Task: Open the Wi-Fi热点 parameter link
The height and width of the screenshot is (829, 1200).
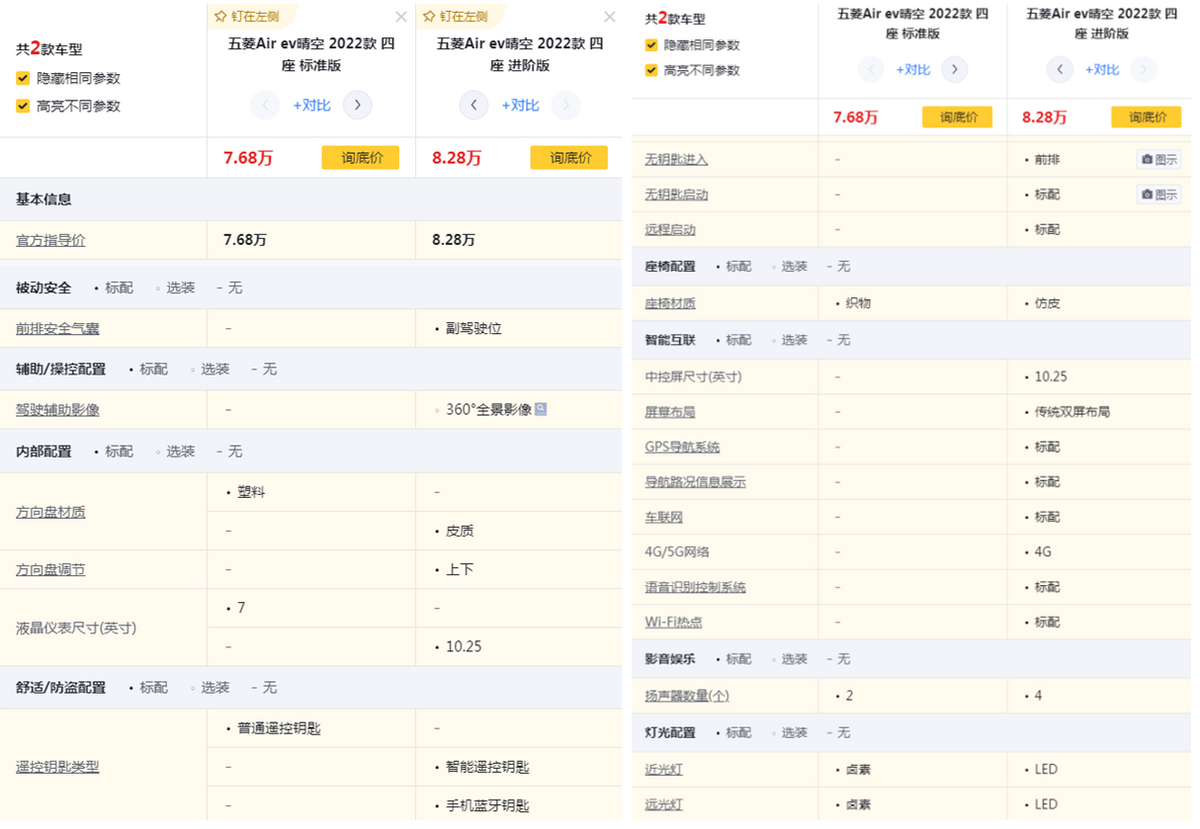Action: (674, 622)
